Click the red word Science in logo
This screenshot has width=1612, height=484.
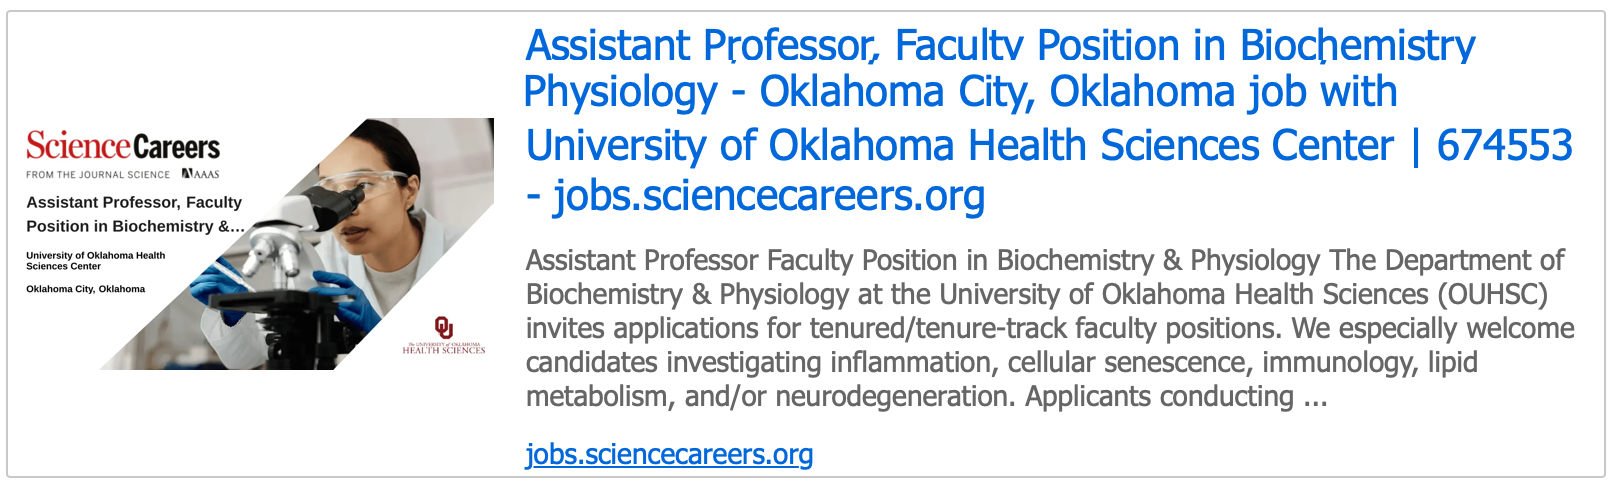(x=78, y=147)
